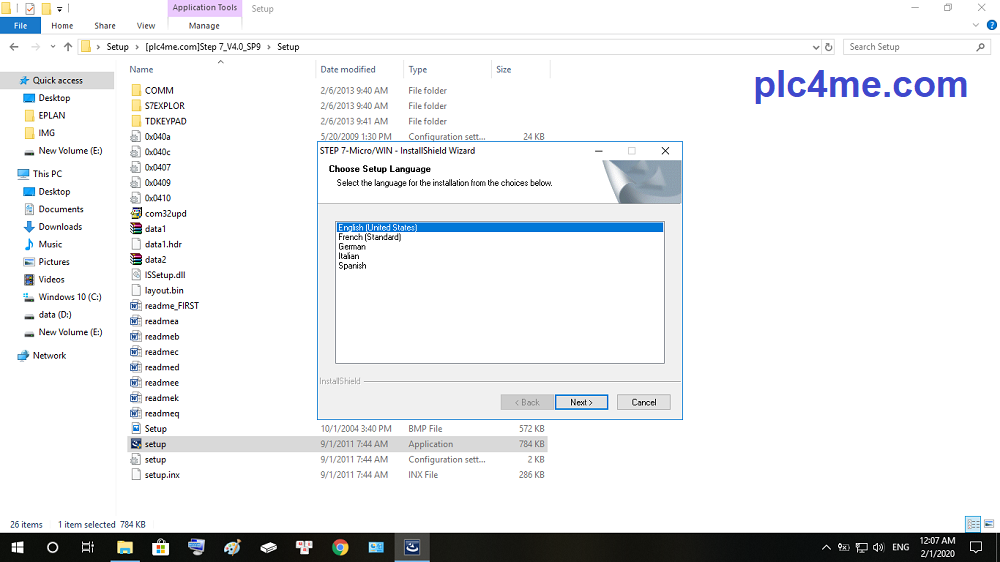Sort files by Size column
This screenshot has width=1000, height=562.
[504, 70]
